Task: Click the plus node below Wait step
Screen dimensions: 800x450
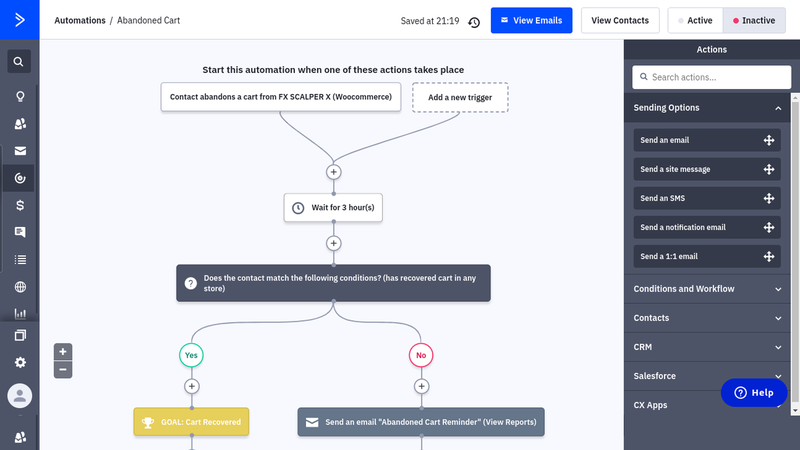Action: click(x=334, y=243)
